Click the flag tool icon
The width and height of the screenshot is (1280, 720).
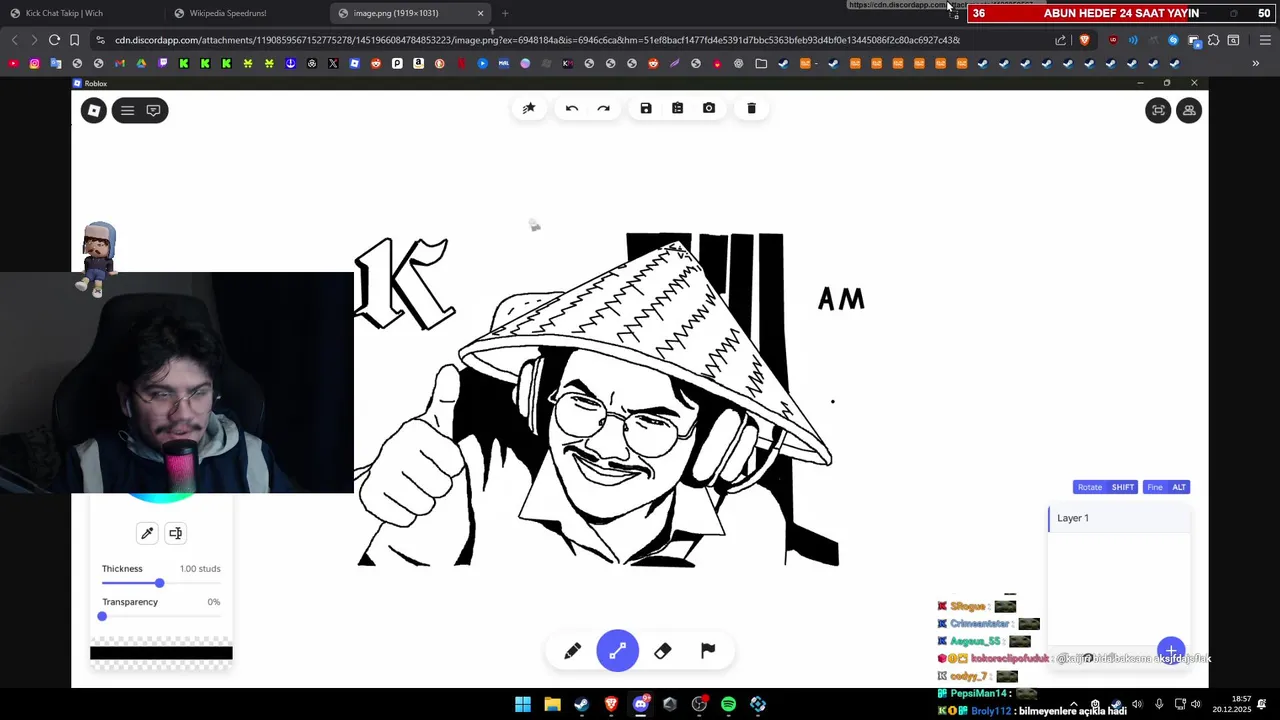(x=708, y=651)
